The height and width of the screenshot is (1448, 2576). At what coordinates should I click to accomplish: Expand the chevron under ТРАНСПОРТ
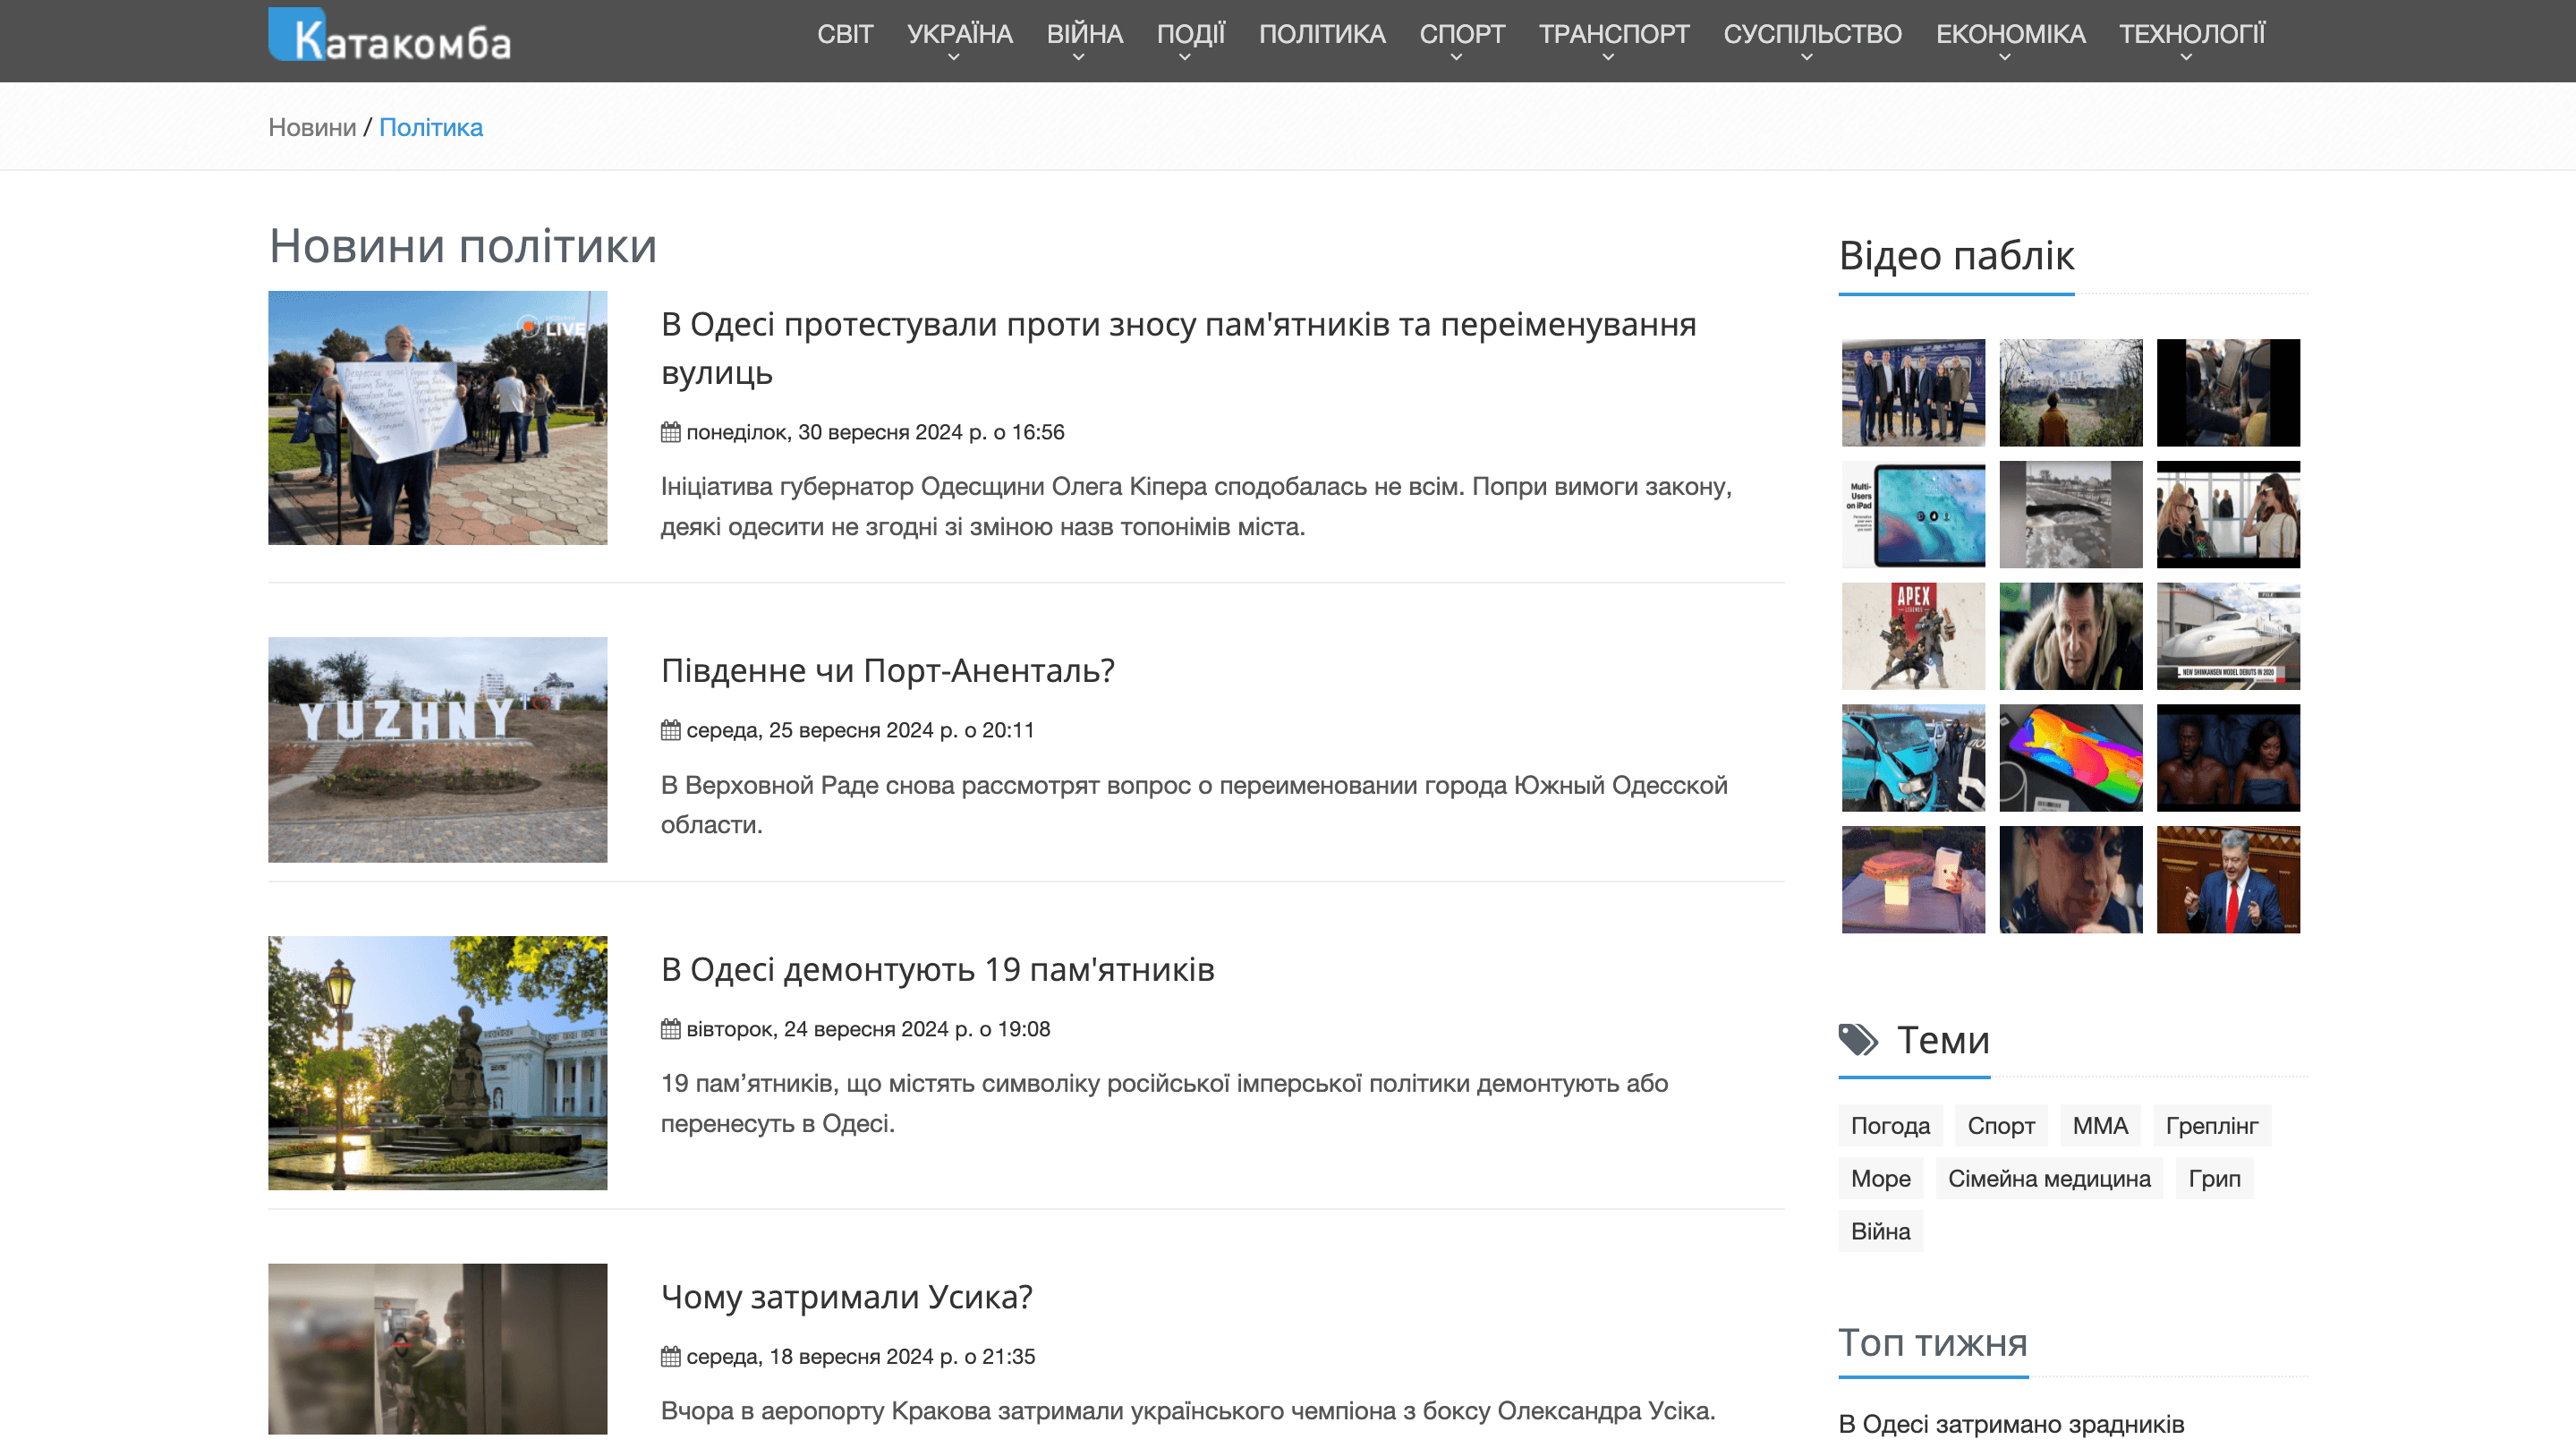pyautogui.click(x=1608, y=58)
